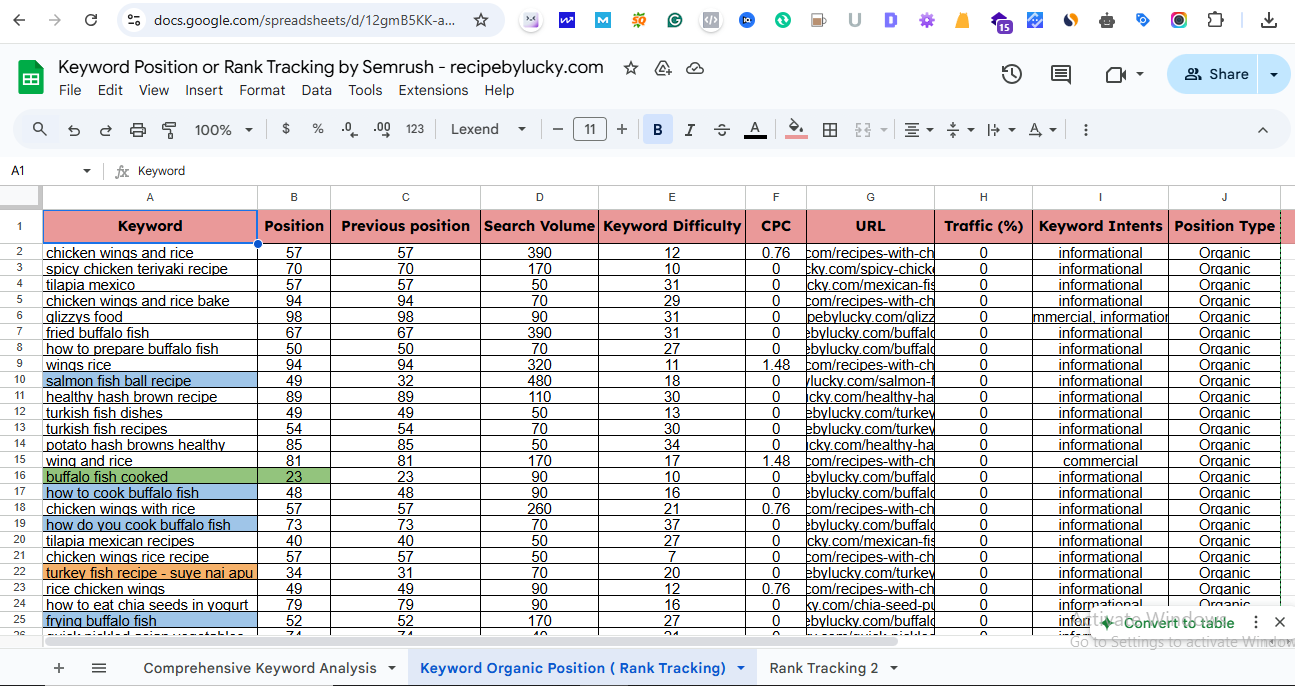1295x686 pixels.
Task: Open the search menus magnifier tool
Action: coord(40,129)
